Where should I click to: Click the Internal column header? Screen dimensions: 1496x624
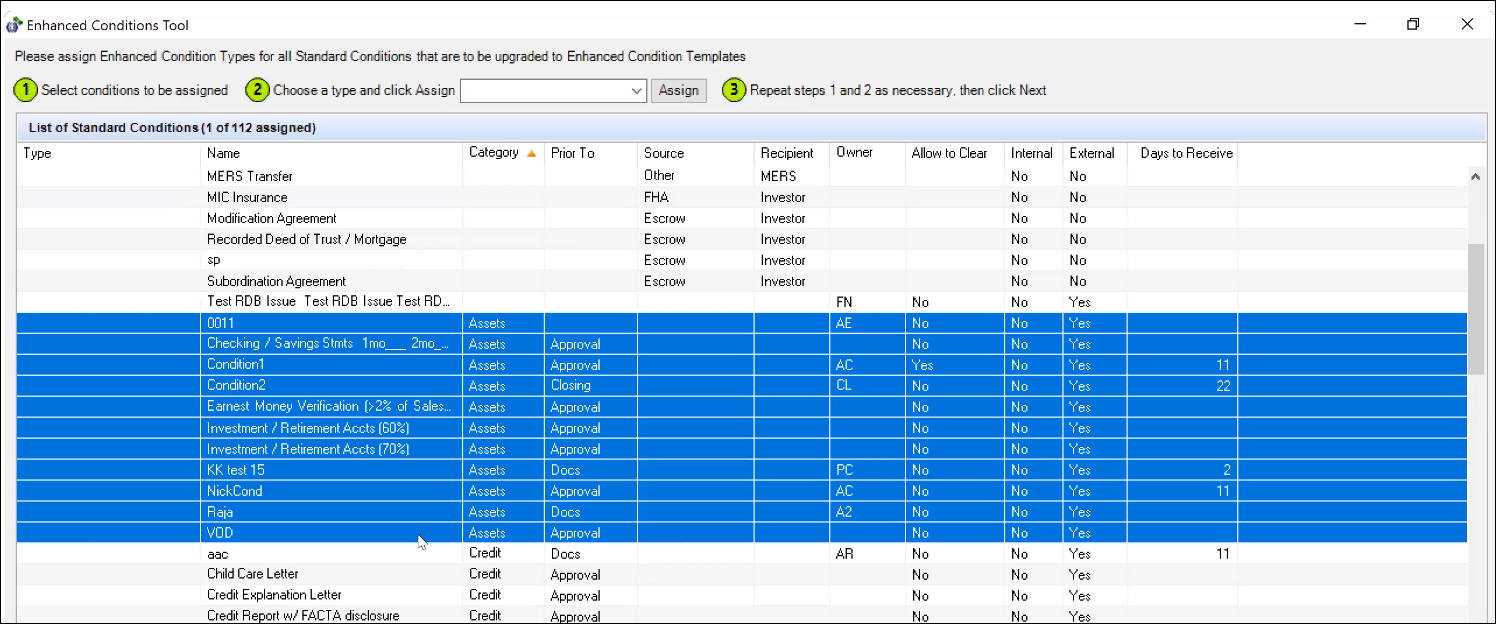click(x=1031, y=154)
